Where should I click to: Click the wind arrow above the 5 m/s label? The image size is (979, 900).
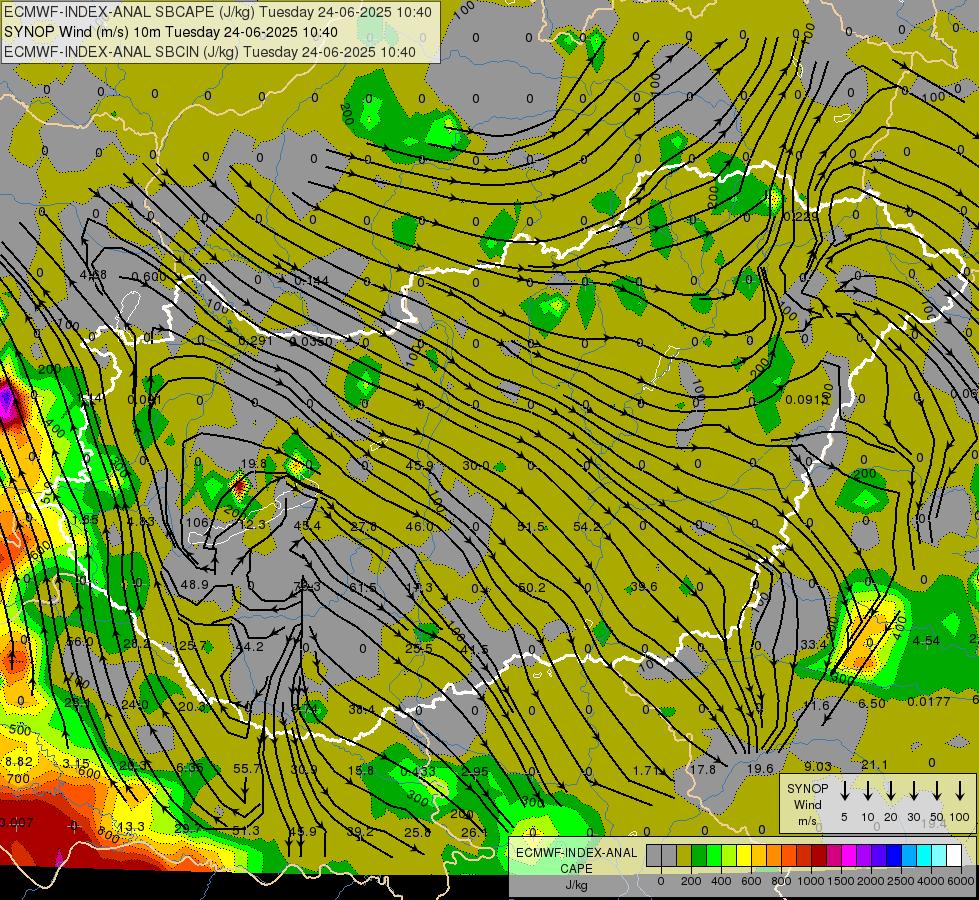click(x=845, y=791)
